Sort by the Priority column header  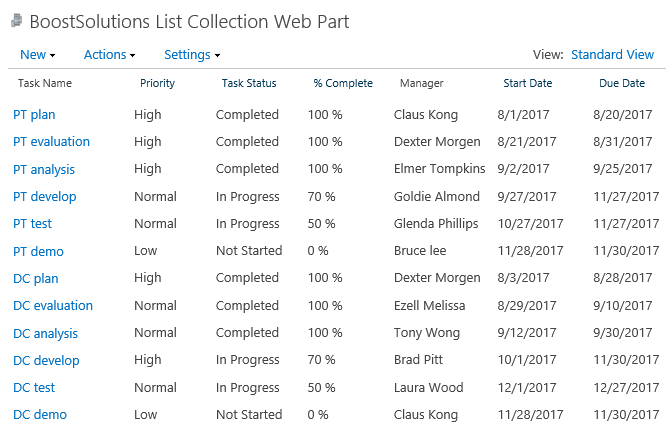(157, 83)
